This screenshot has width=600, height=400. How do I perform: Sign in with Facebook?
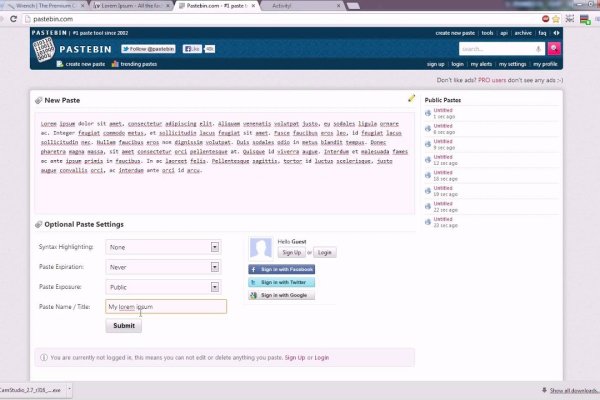282,269
